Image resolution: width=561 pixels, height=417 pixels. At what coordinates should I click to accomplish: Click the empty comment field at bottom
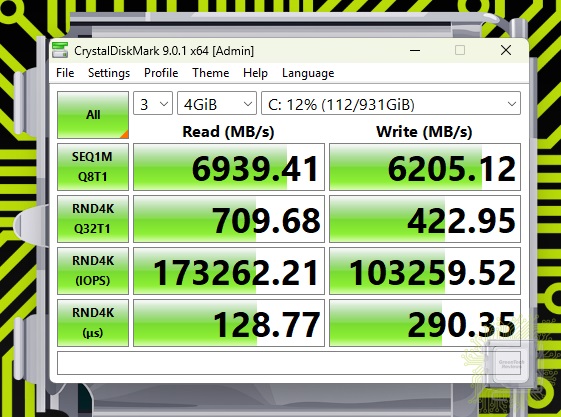tap(289, 363)
